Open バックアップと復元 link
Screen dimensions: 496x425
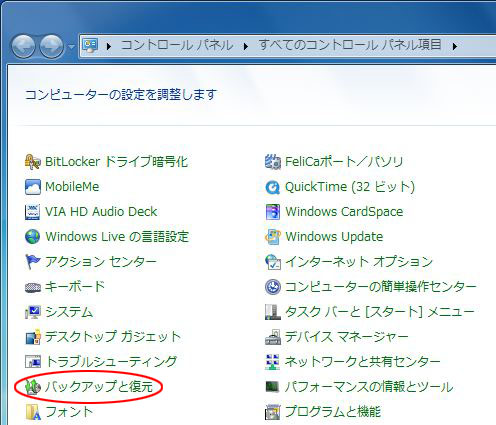pos(99,387)
